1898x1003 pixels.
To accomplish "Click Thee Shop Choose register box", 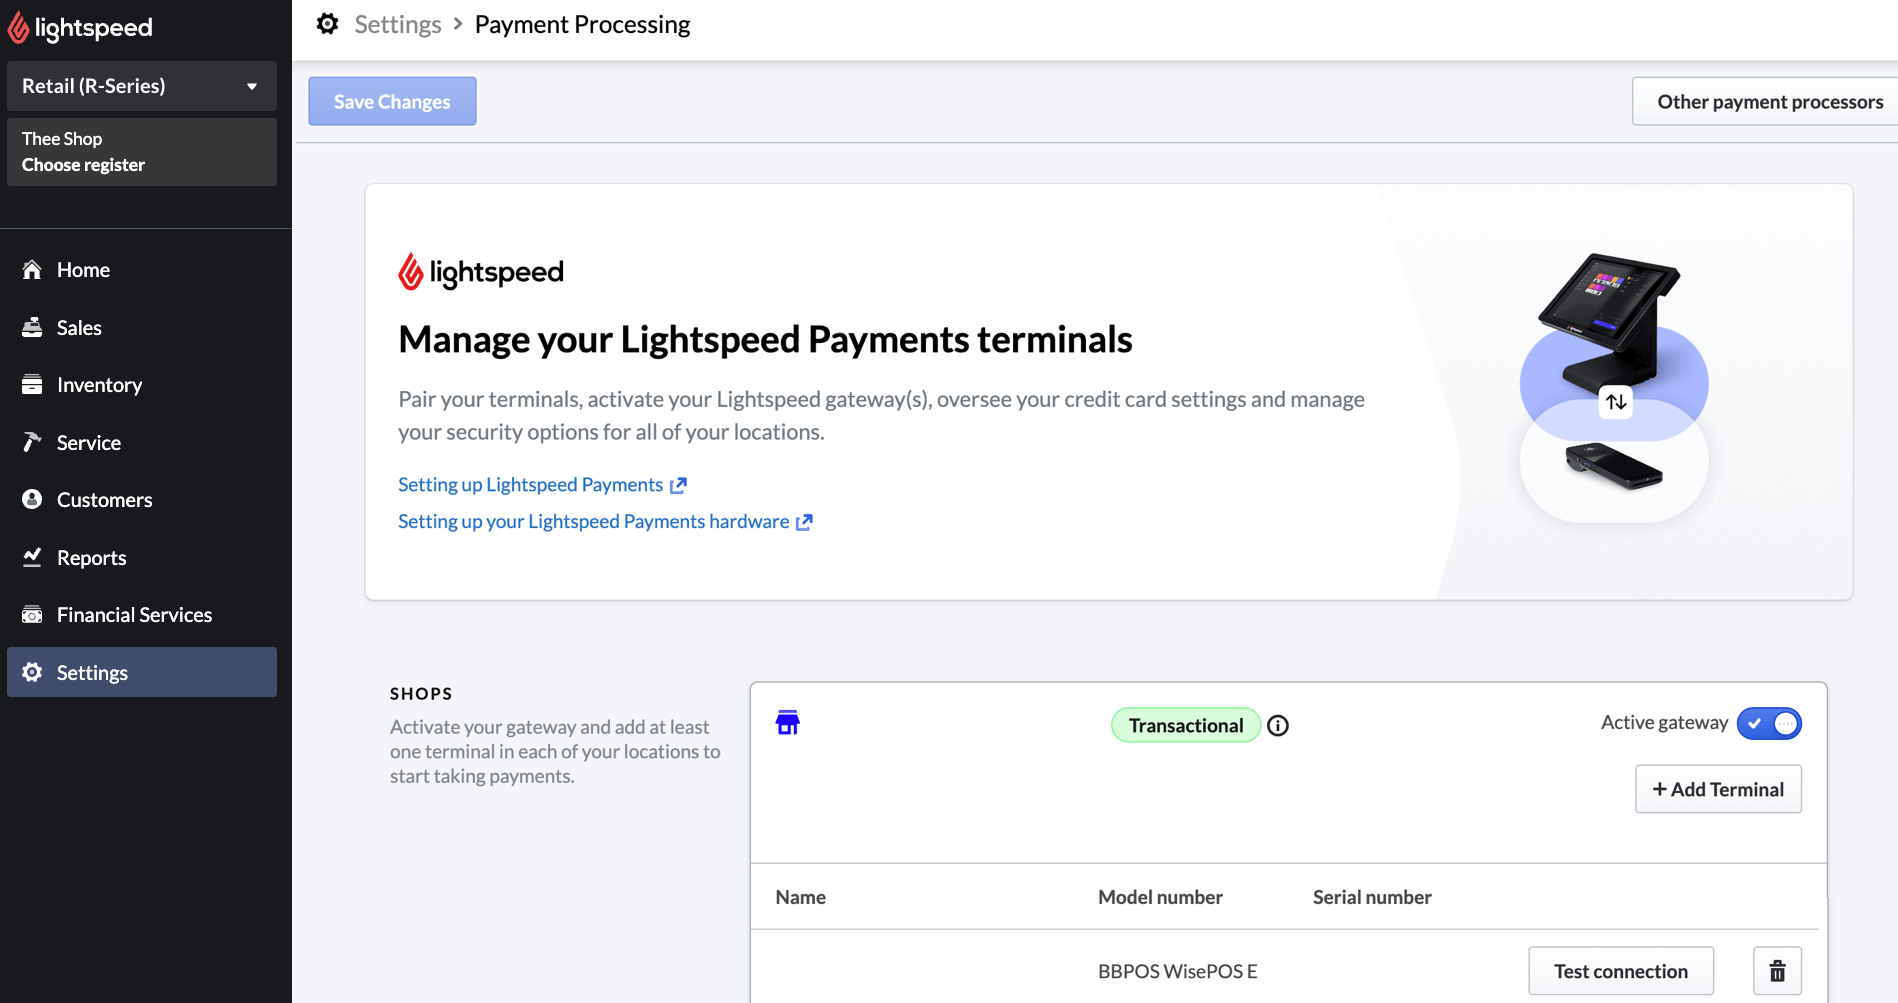I will click(142, 152).
